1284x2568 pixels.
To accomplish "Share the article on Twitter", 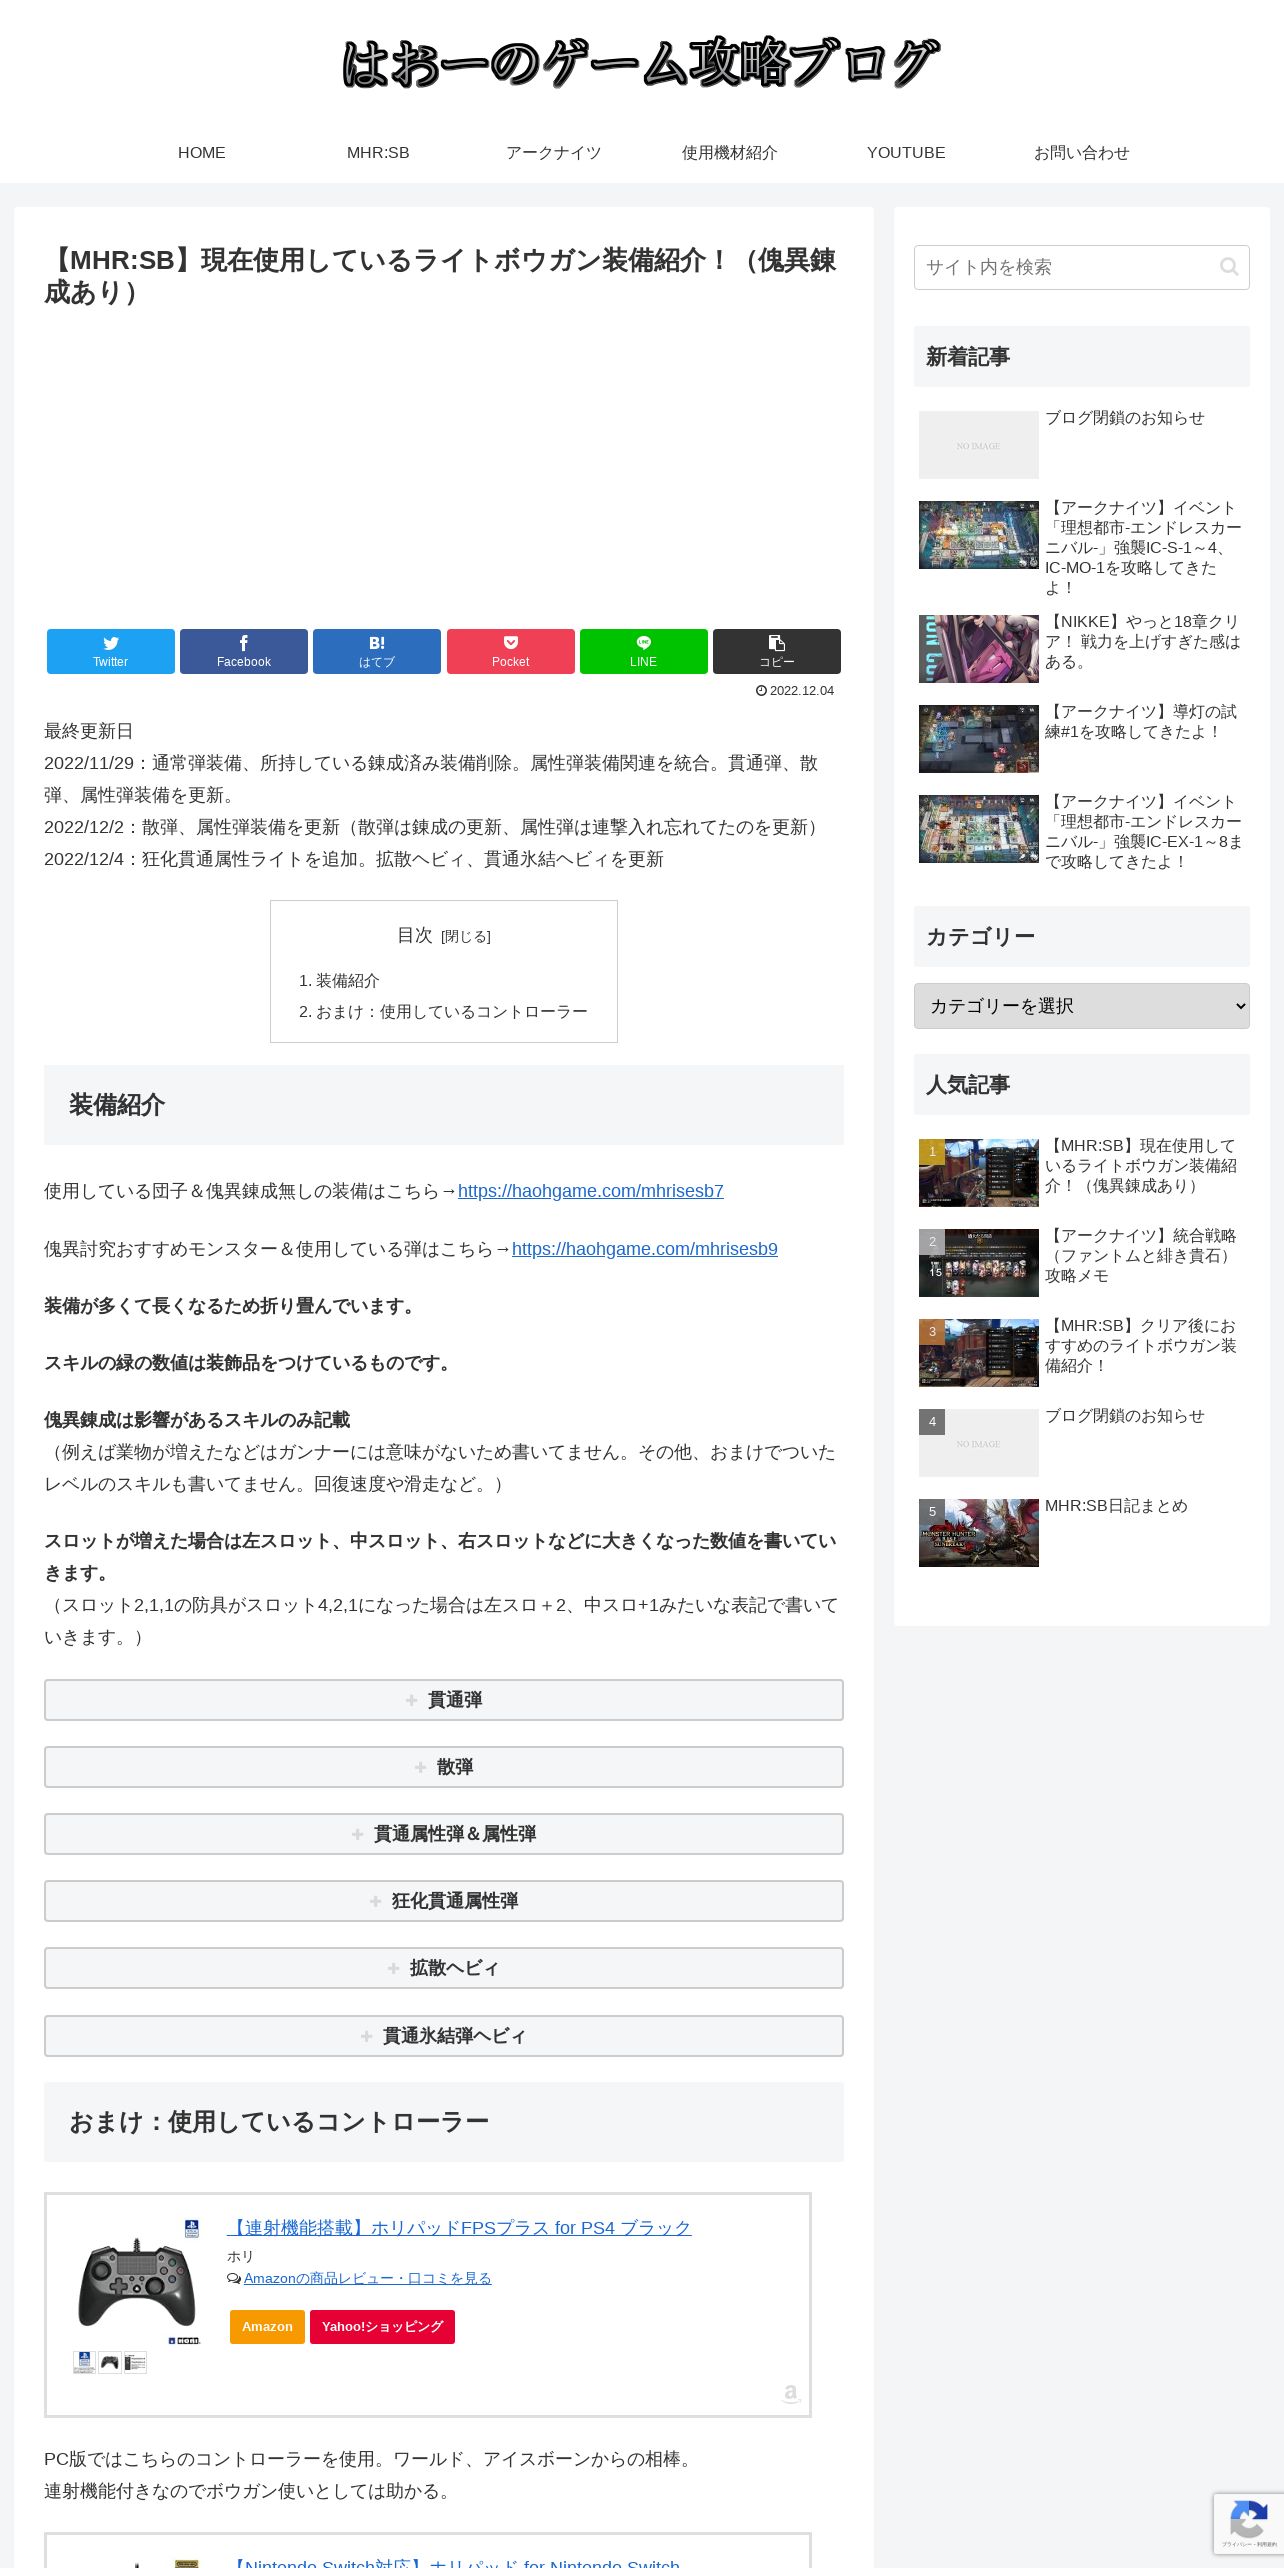I will [x=111, y=651].
